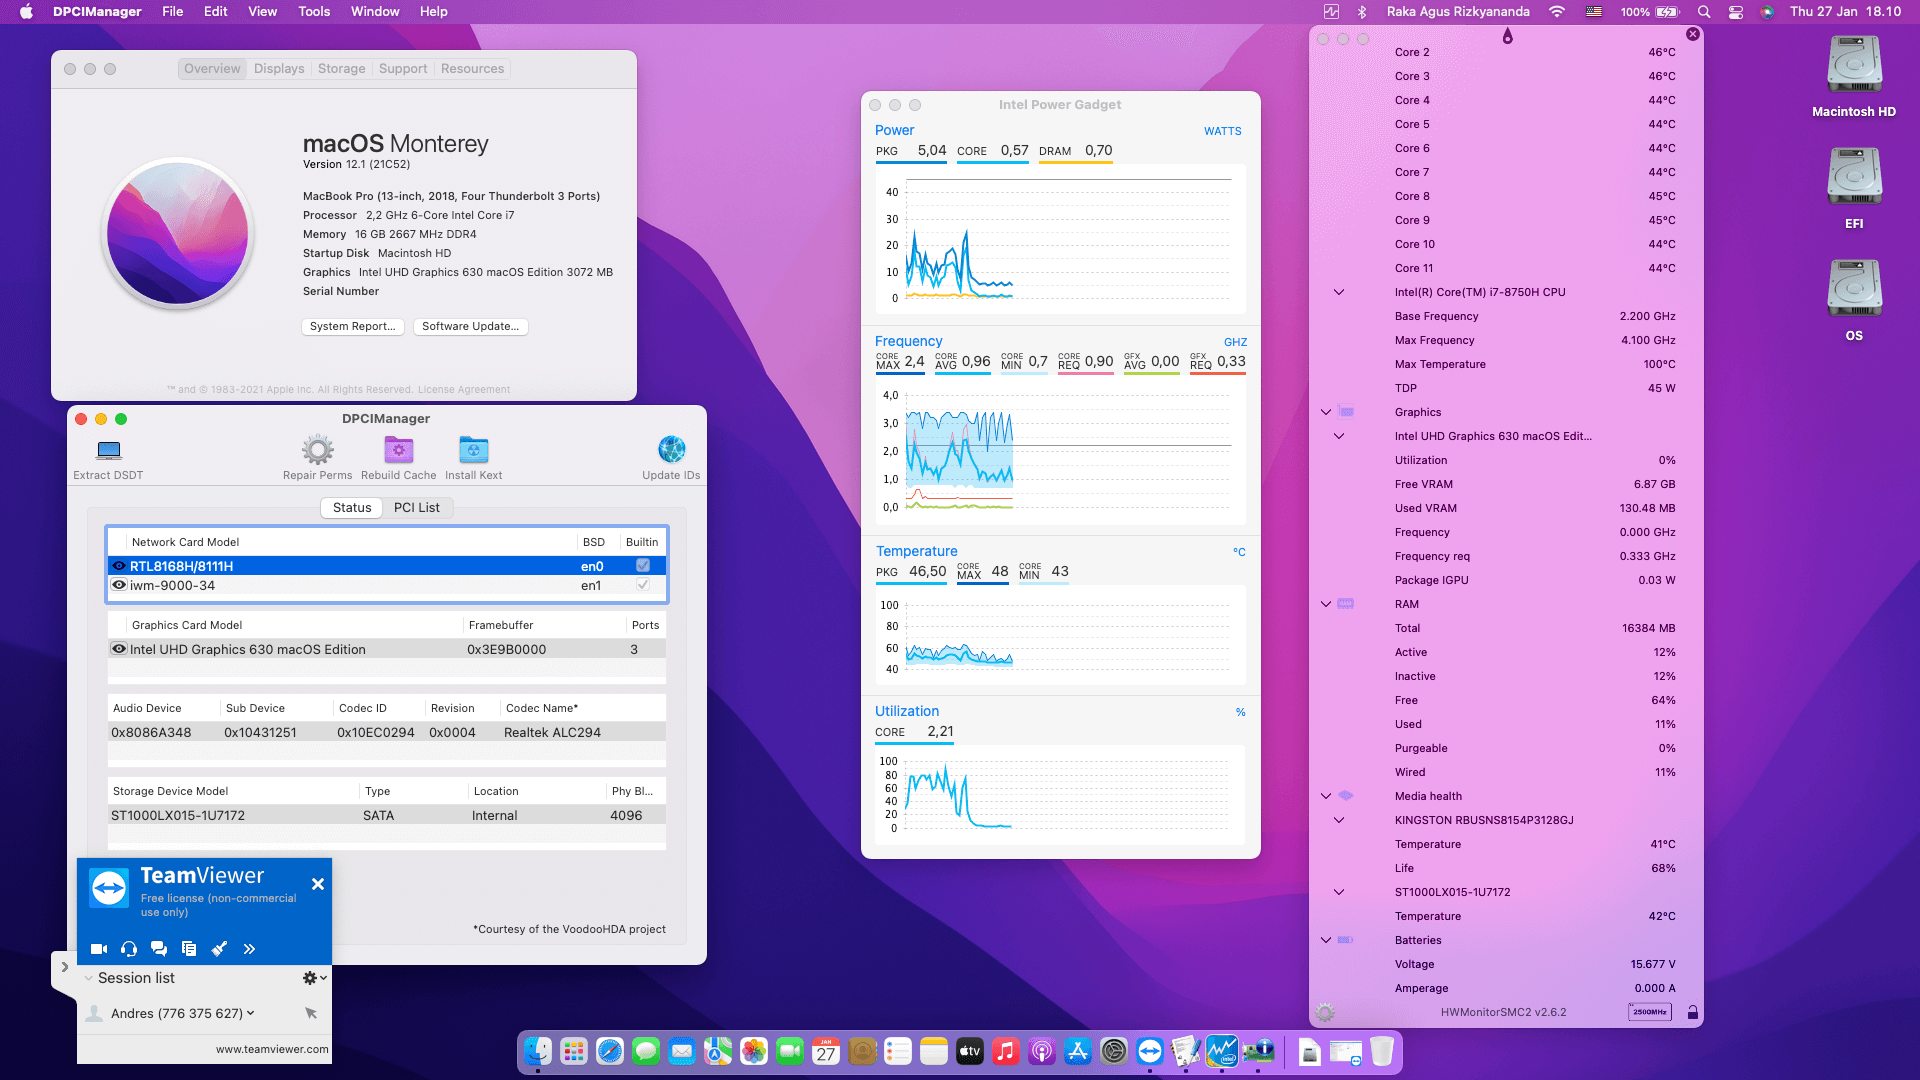Click the Software Update... button
Screen dimensions: 1920x1080
[x=470, y=326]
